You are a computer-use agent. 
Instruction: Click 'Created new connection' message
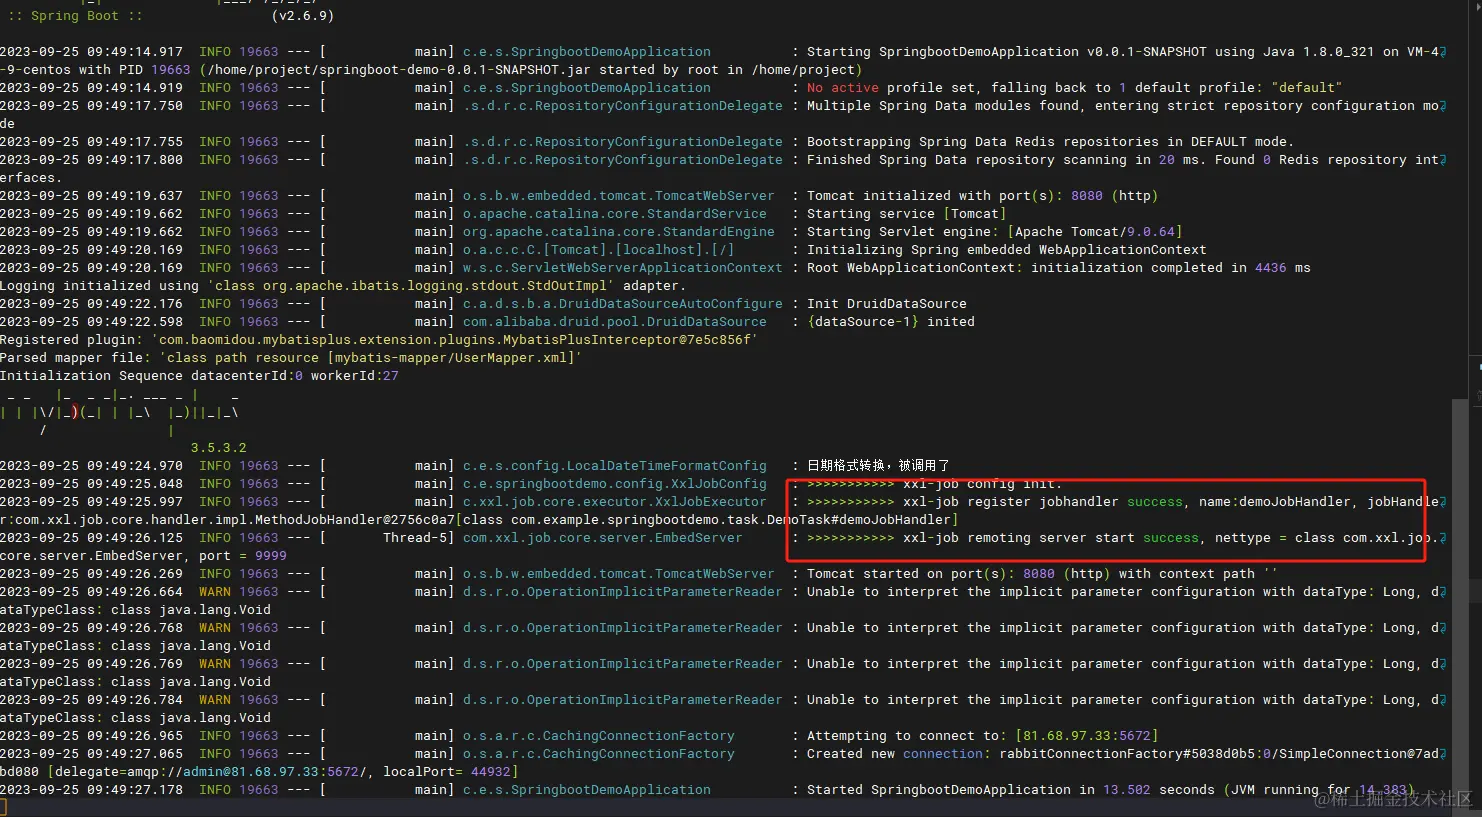point(895,754)
